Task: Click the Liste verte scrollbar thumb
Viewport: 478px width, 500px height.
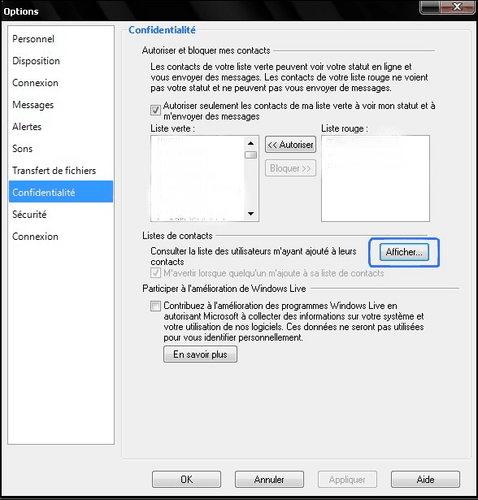Action: (251, 155)
